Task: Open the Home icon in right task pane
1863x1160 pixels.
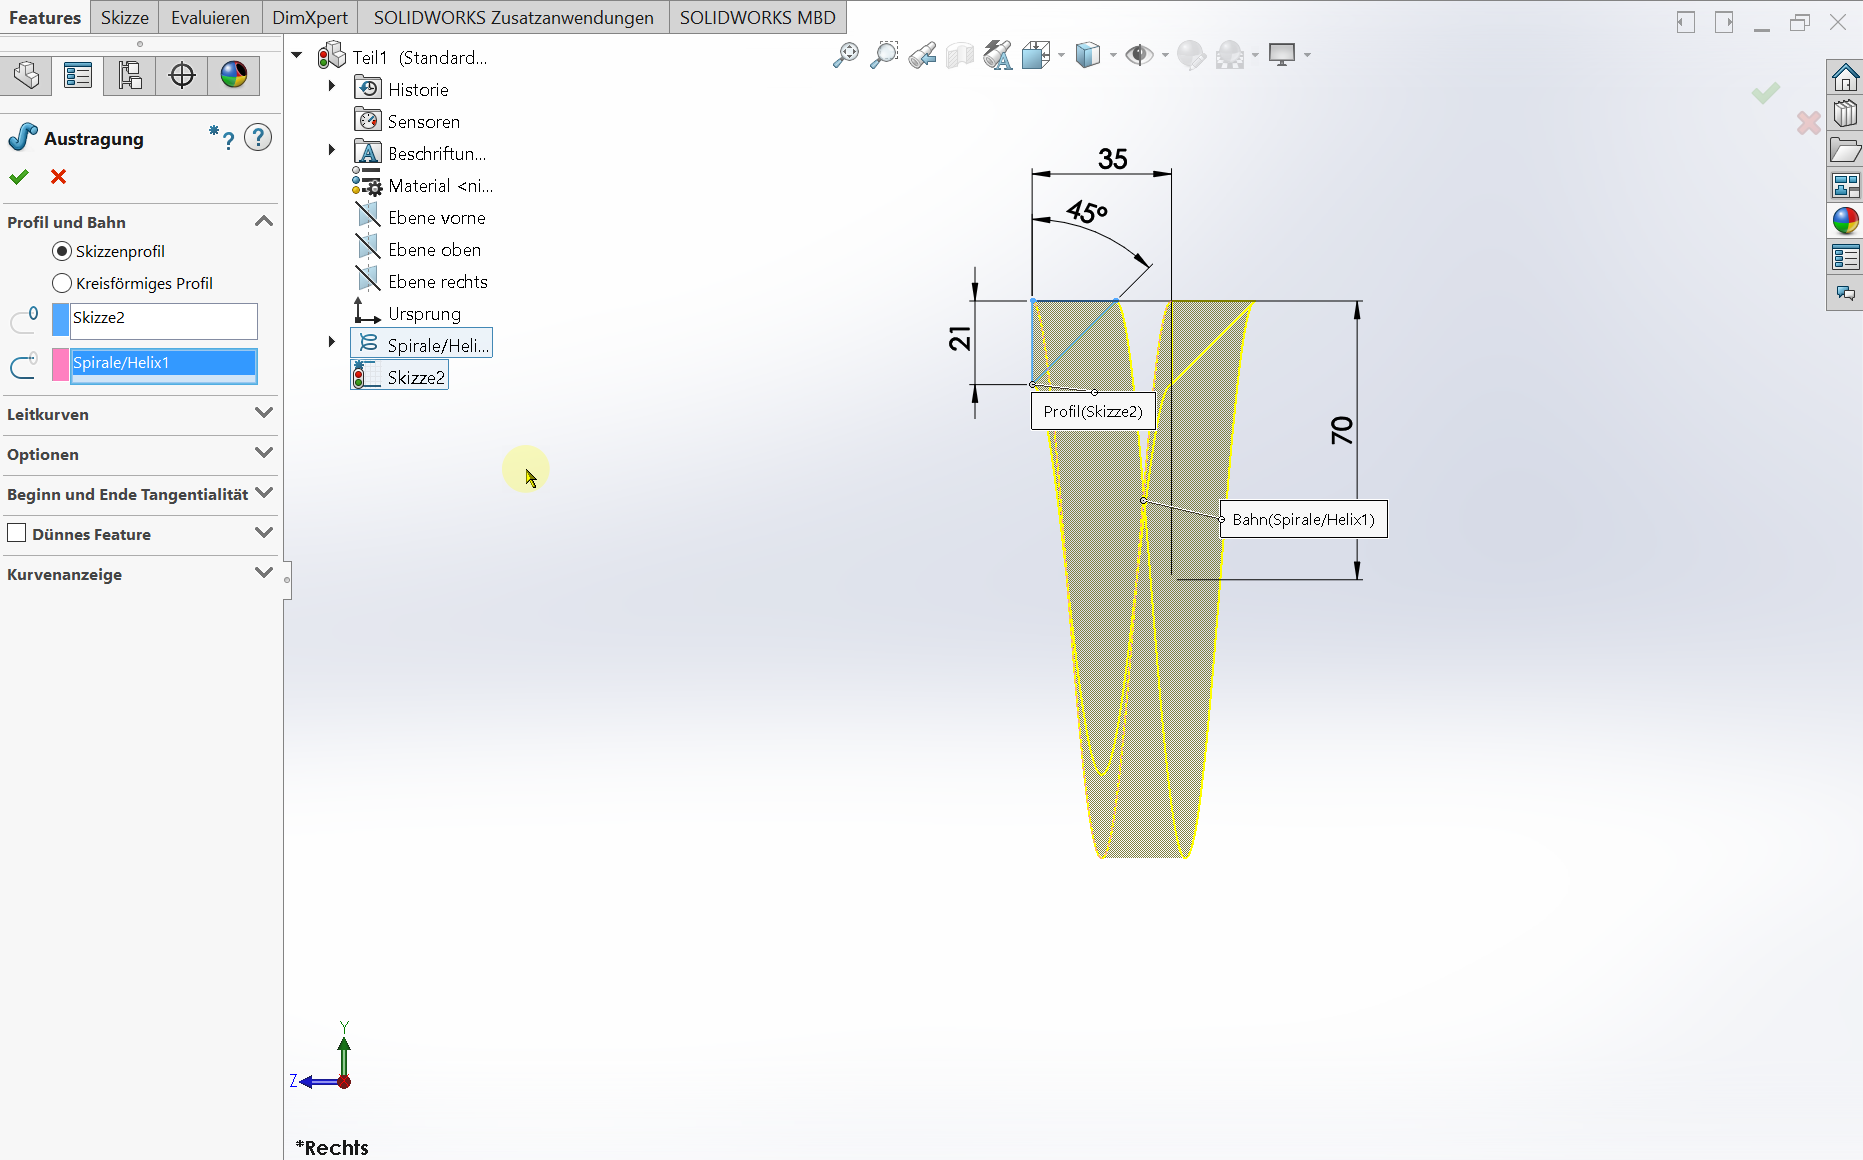Action: pos(1845,77)
